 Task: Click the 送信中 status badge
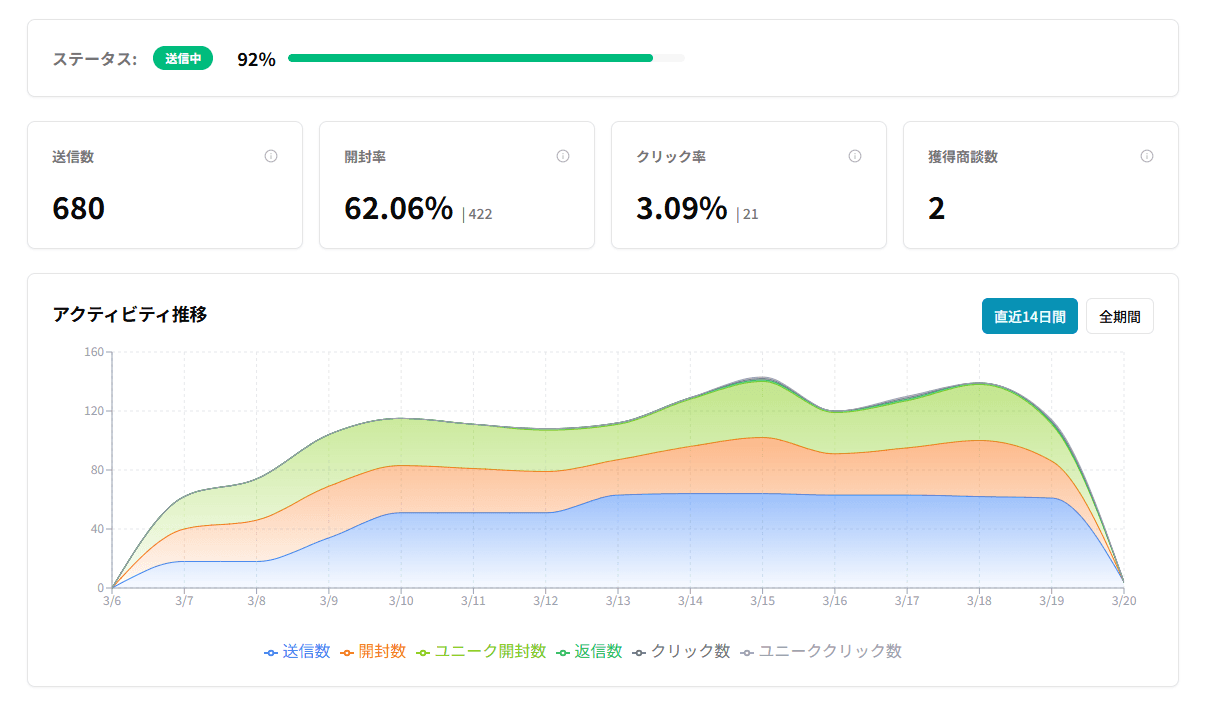coord(183,59)
